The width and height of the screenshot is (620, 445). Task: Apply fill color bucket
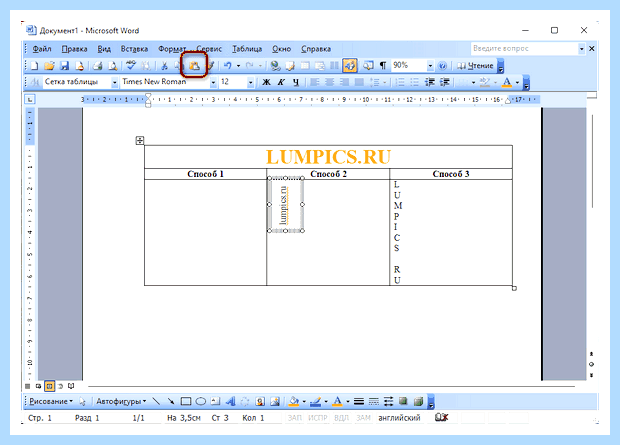click(x=294, y=401)
